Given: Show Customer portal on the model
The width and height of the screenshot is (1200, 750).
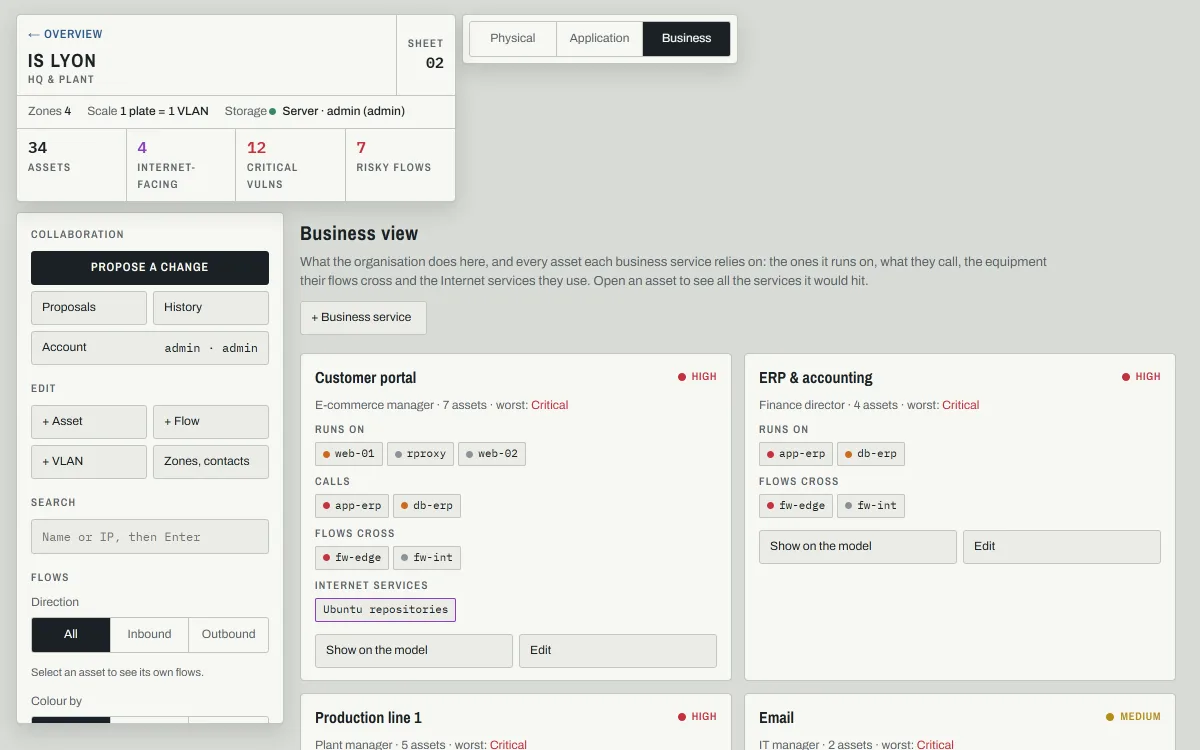Looking at the screenshot, I should [x=414, y=651].
